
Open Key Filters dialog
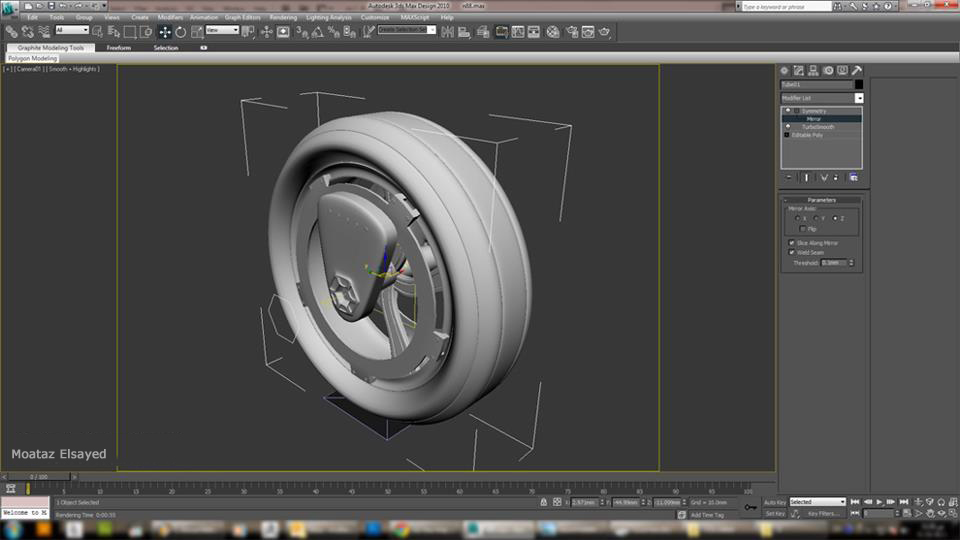(x=823, y=514)
